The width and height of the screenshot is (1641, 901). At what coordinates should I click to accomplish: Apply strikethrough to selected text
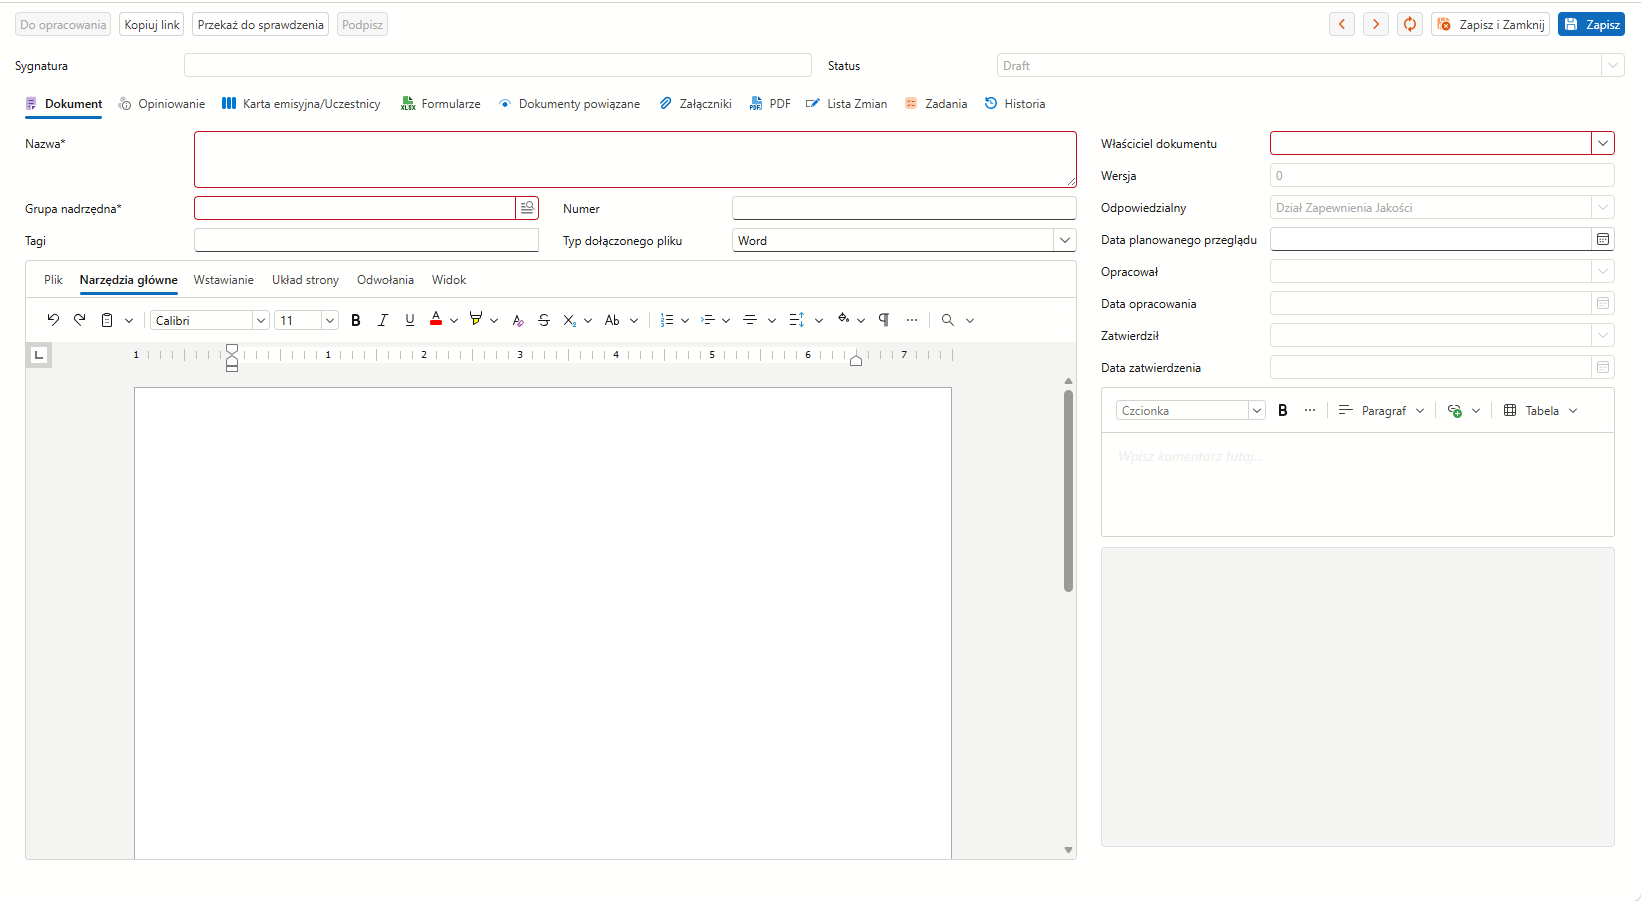point(544,320)
